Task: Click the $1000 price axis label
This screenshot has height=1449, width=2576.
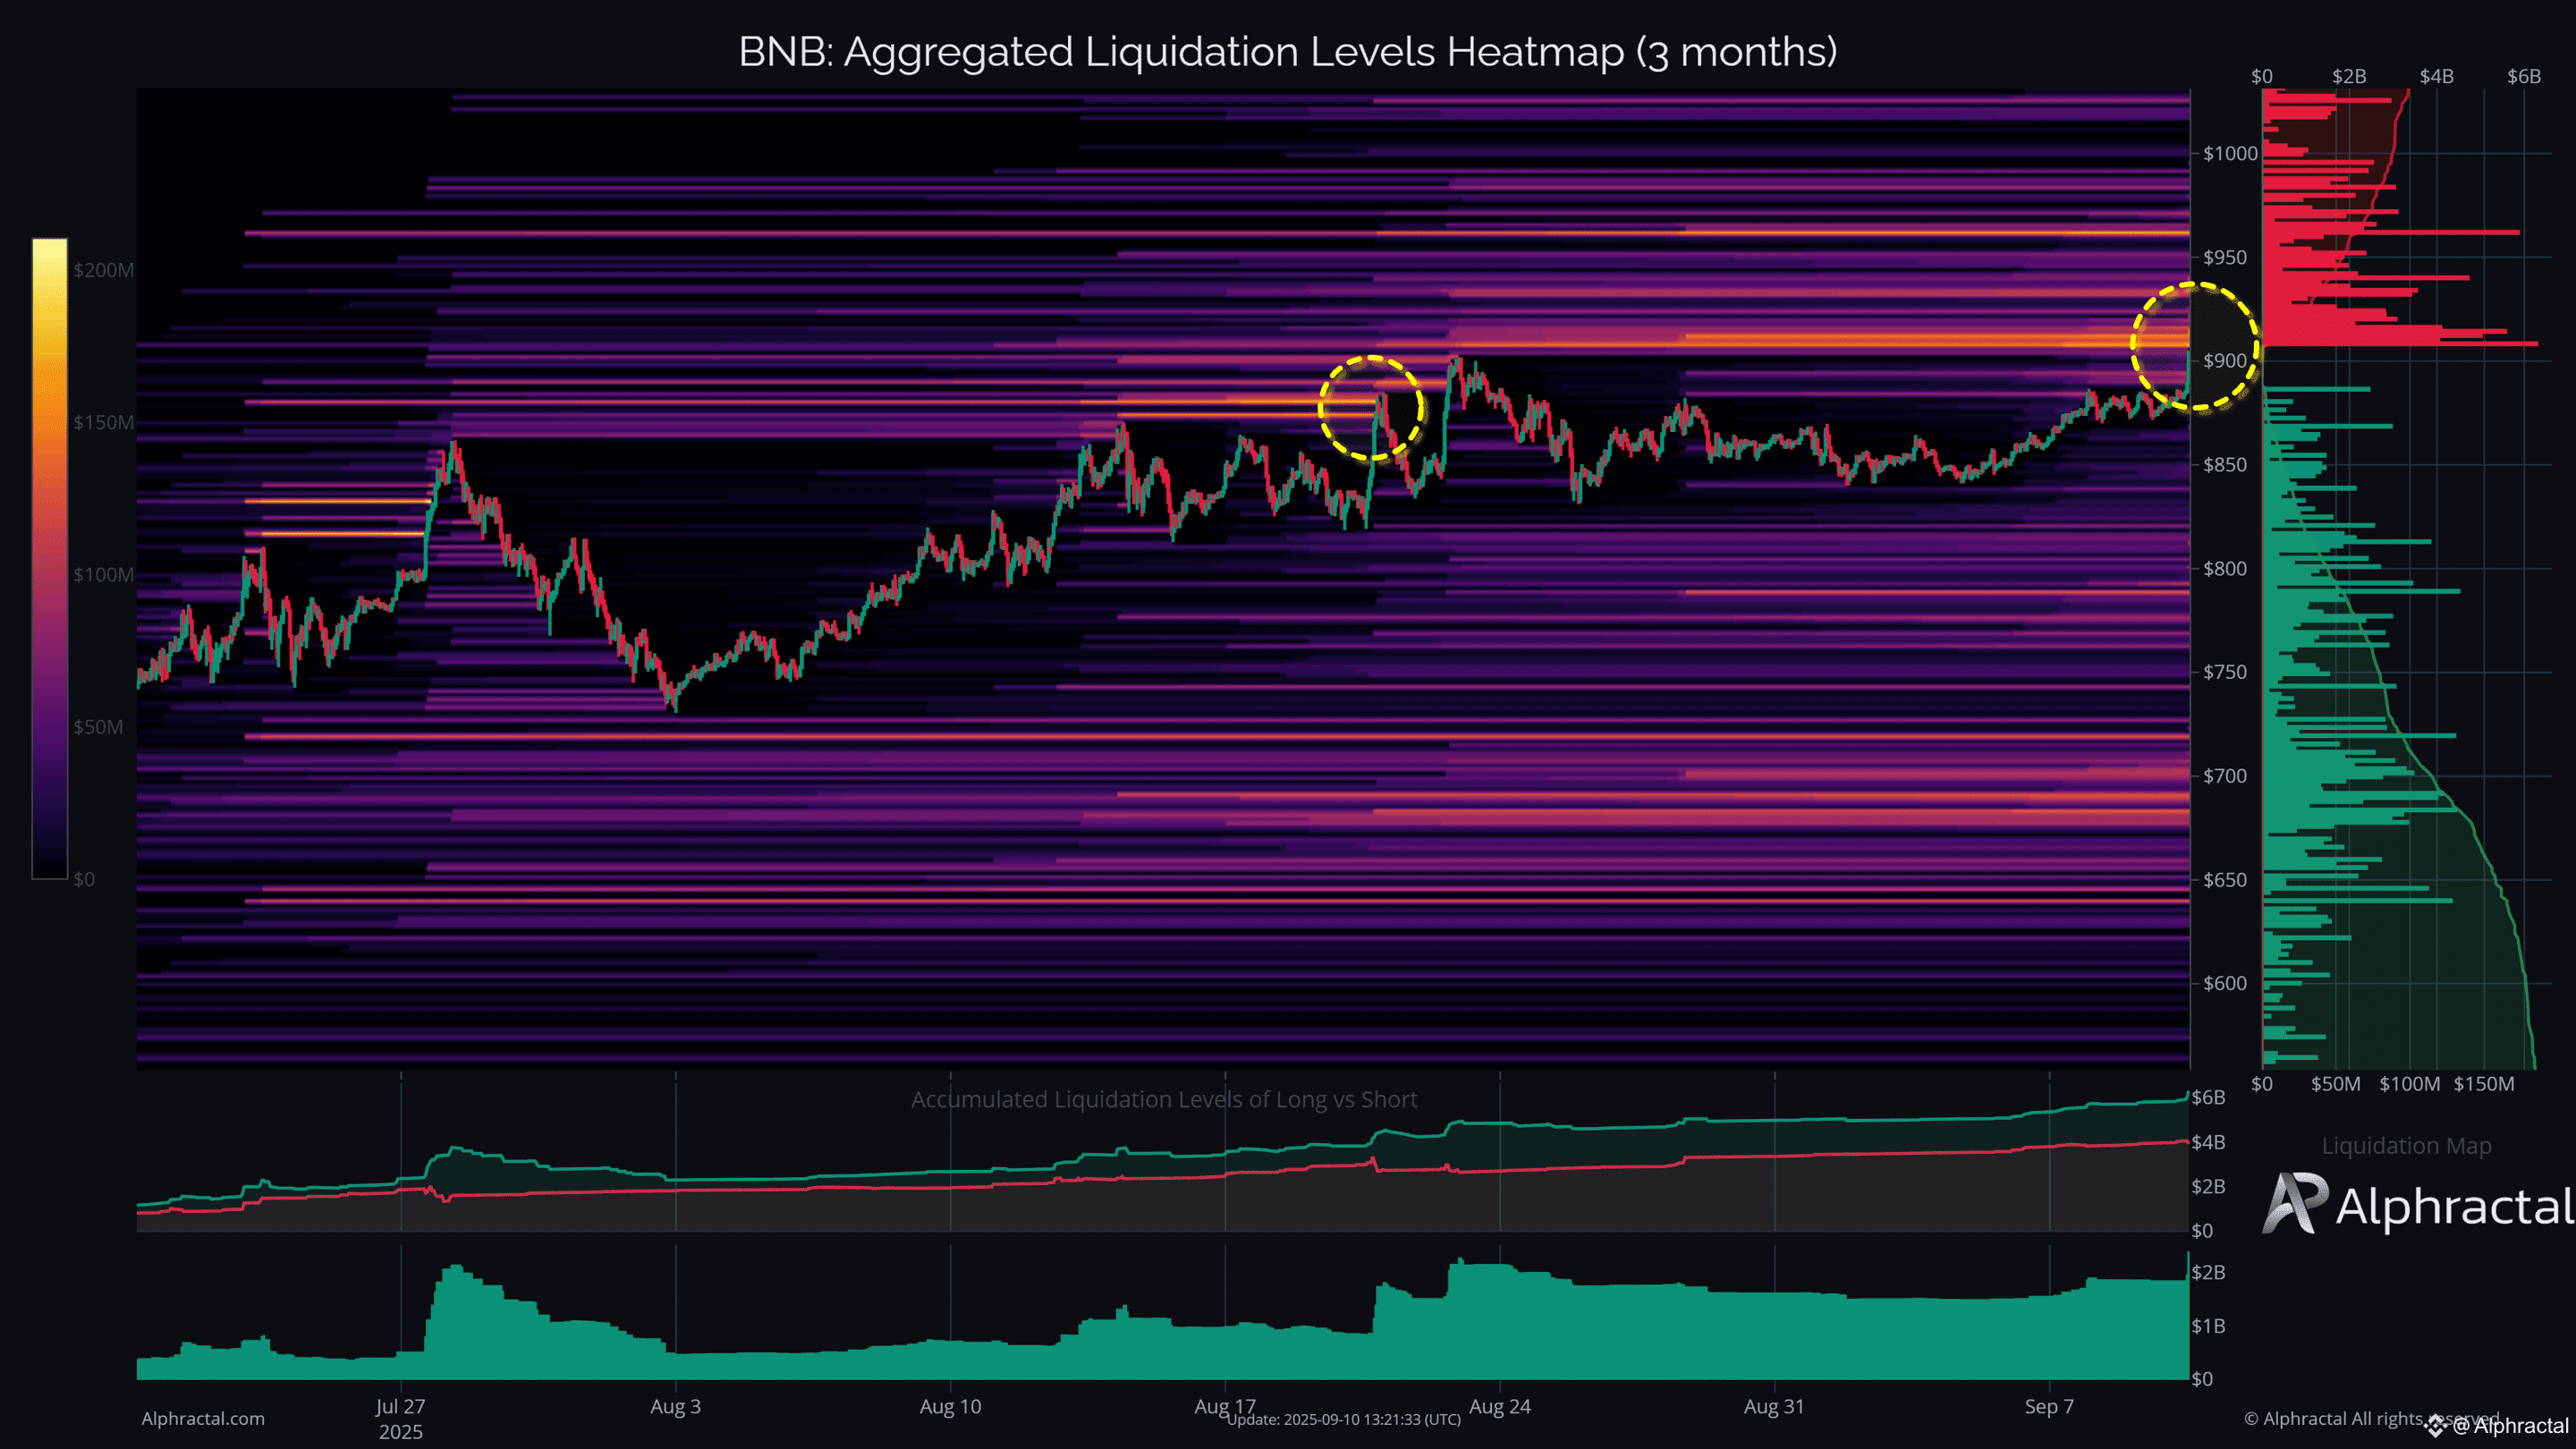Action: (2230, 153)
